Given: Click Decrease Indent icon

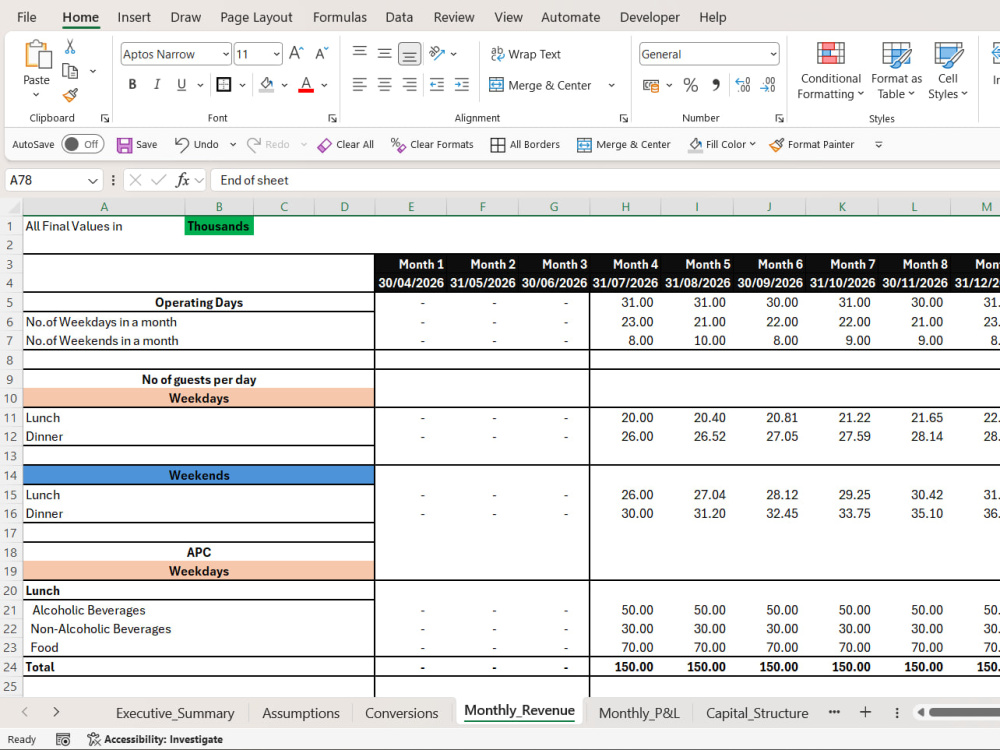Looking at the screenshot, I should 437,84.
